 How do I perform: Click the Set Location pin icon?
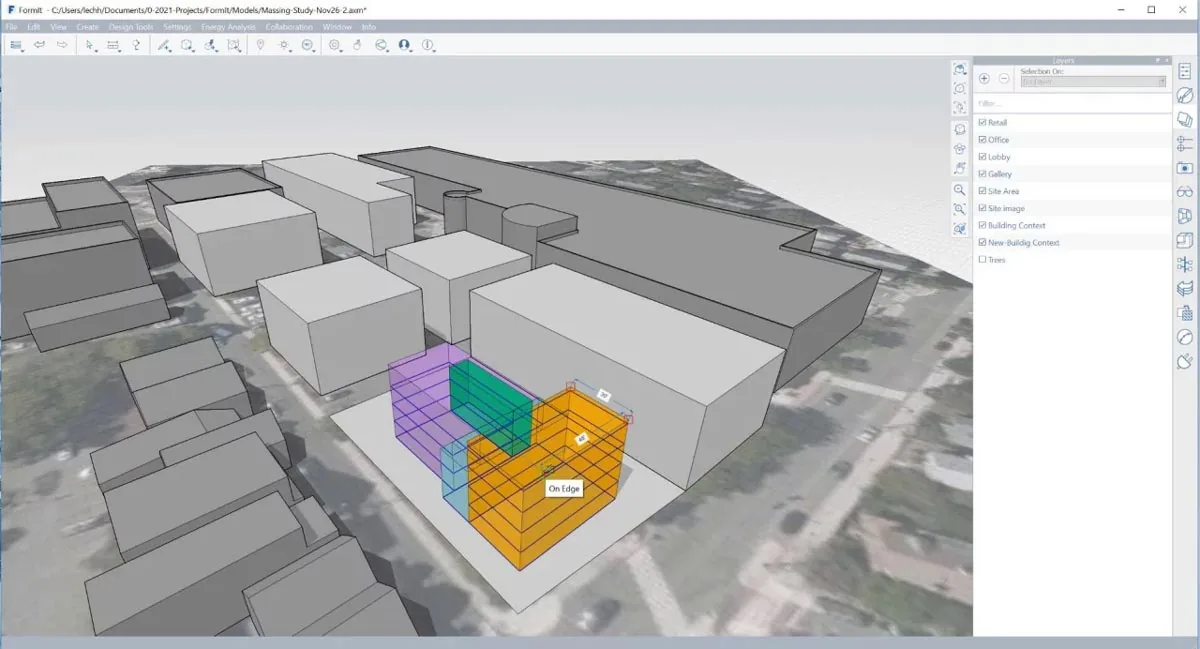(x=260, y=45)
